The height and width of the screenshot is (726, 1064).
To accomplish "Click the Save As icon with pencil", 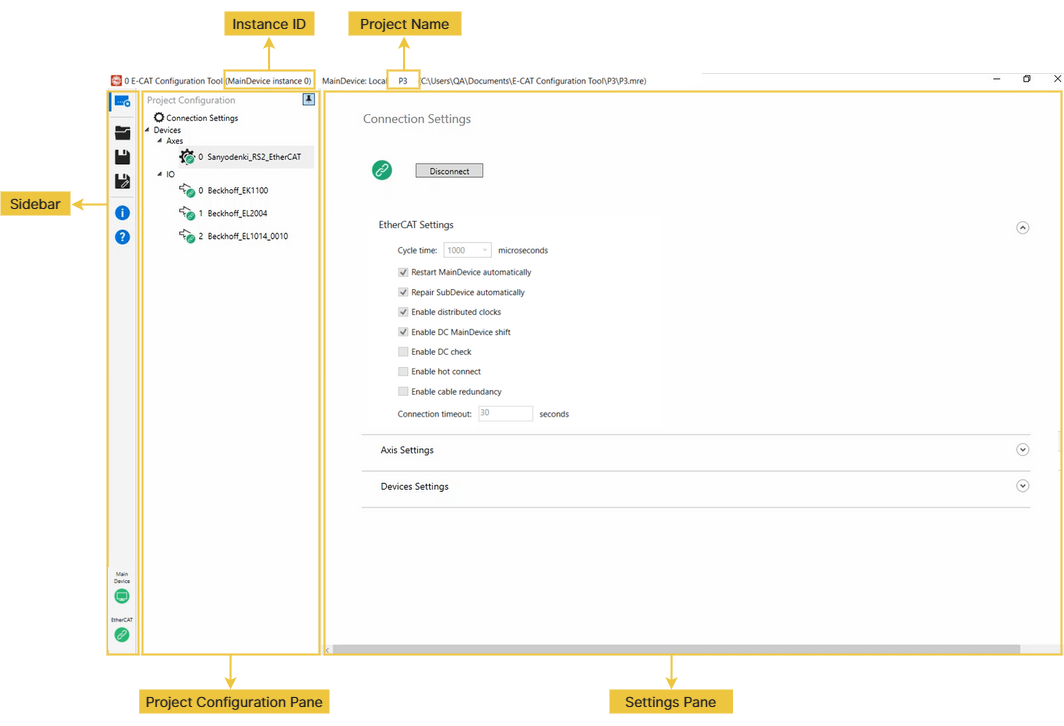I will tap(122, 181).
